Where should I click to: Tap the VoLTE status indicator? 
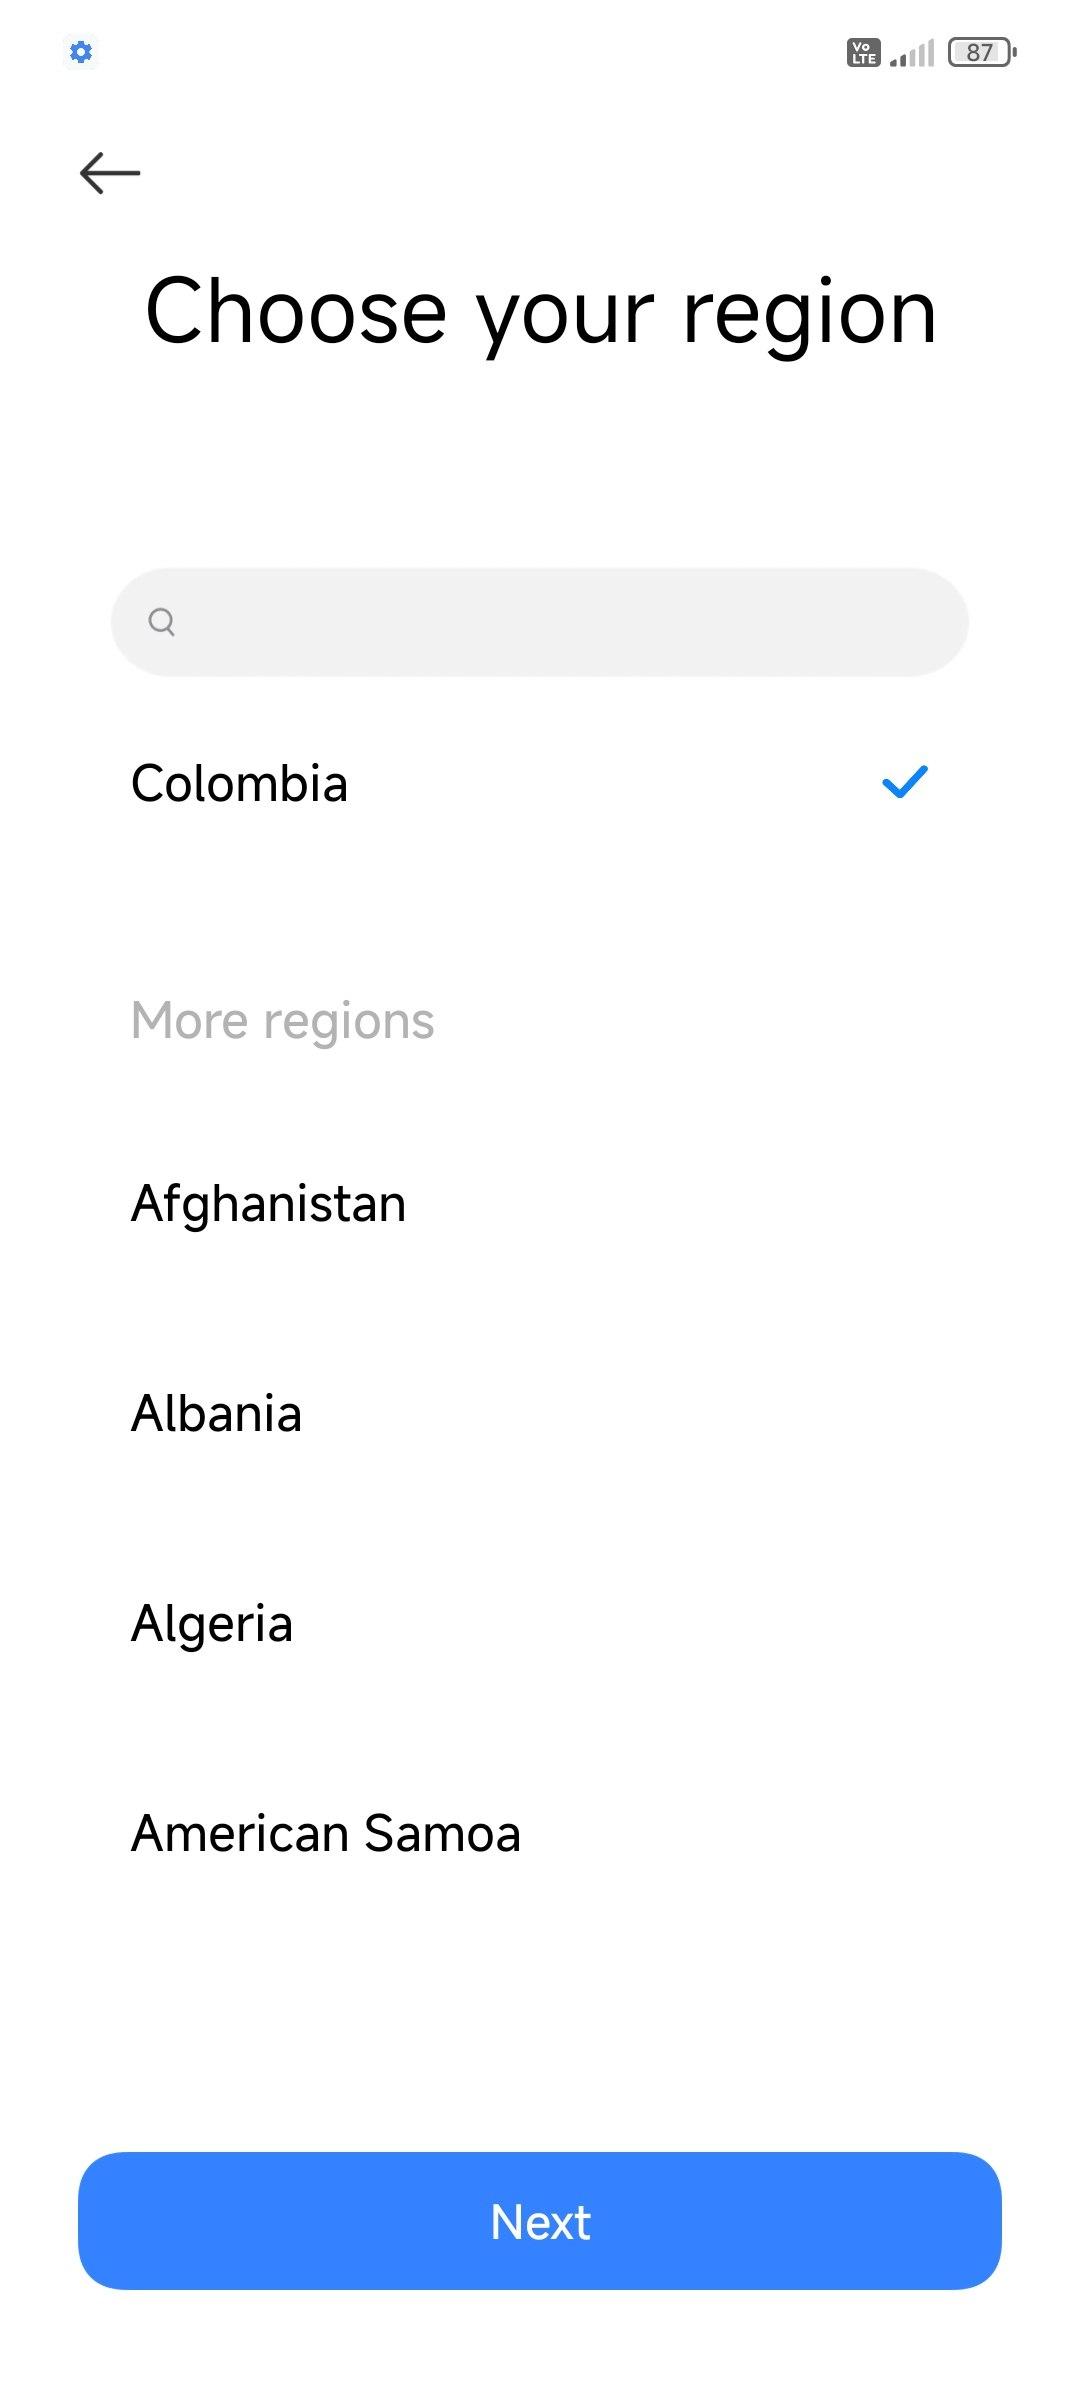coord(863,52)
